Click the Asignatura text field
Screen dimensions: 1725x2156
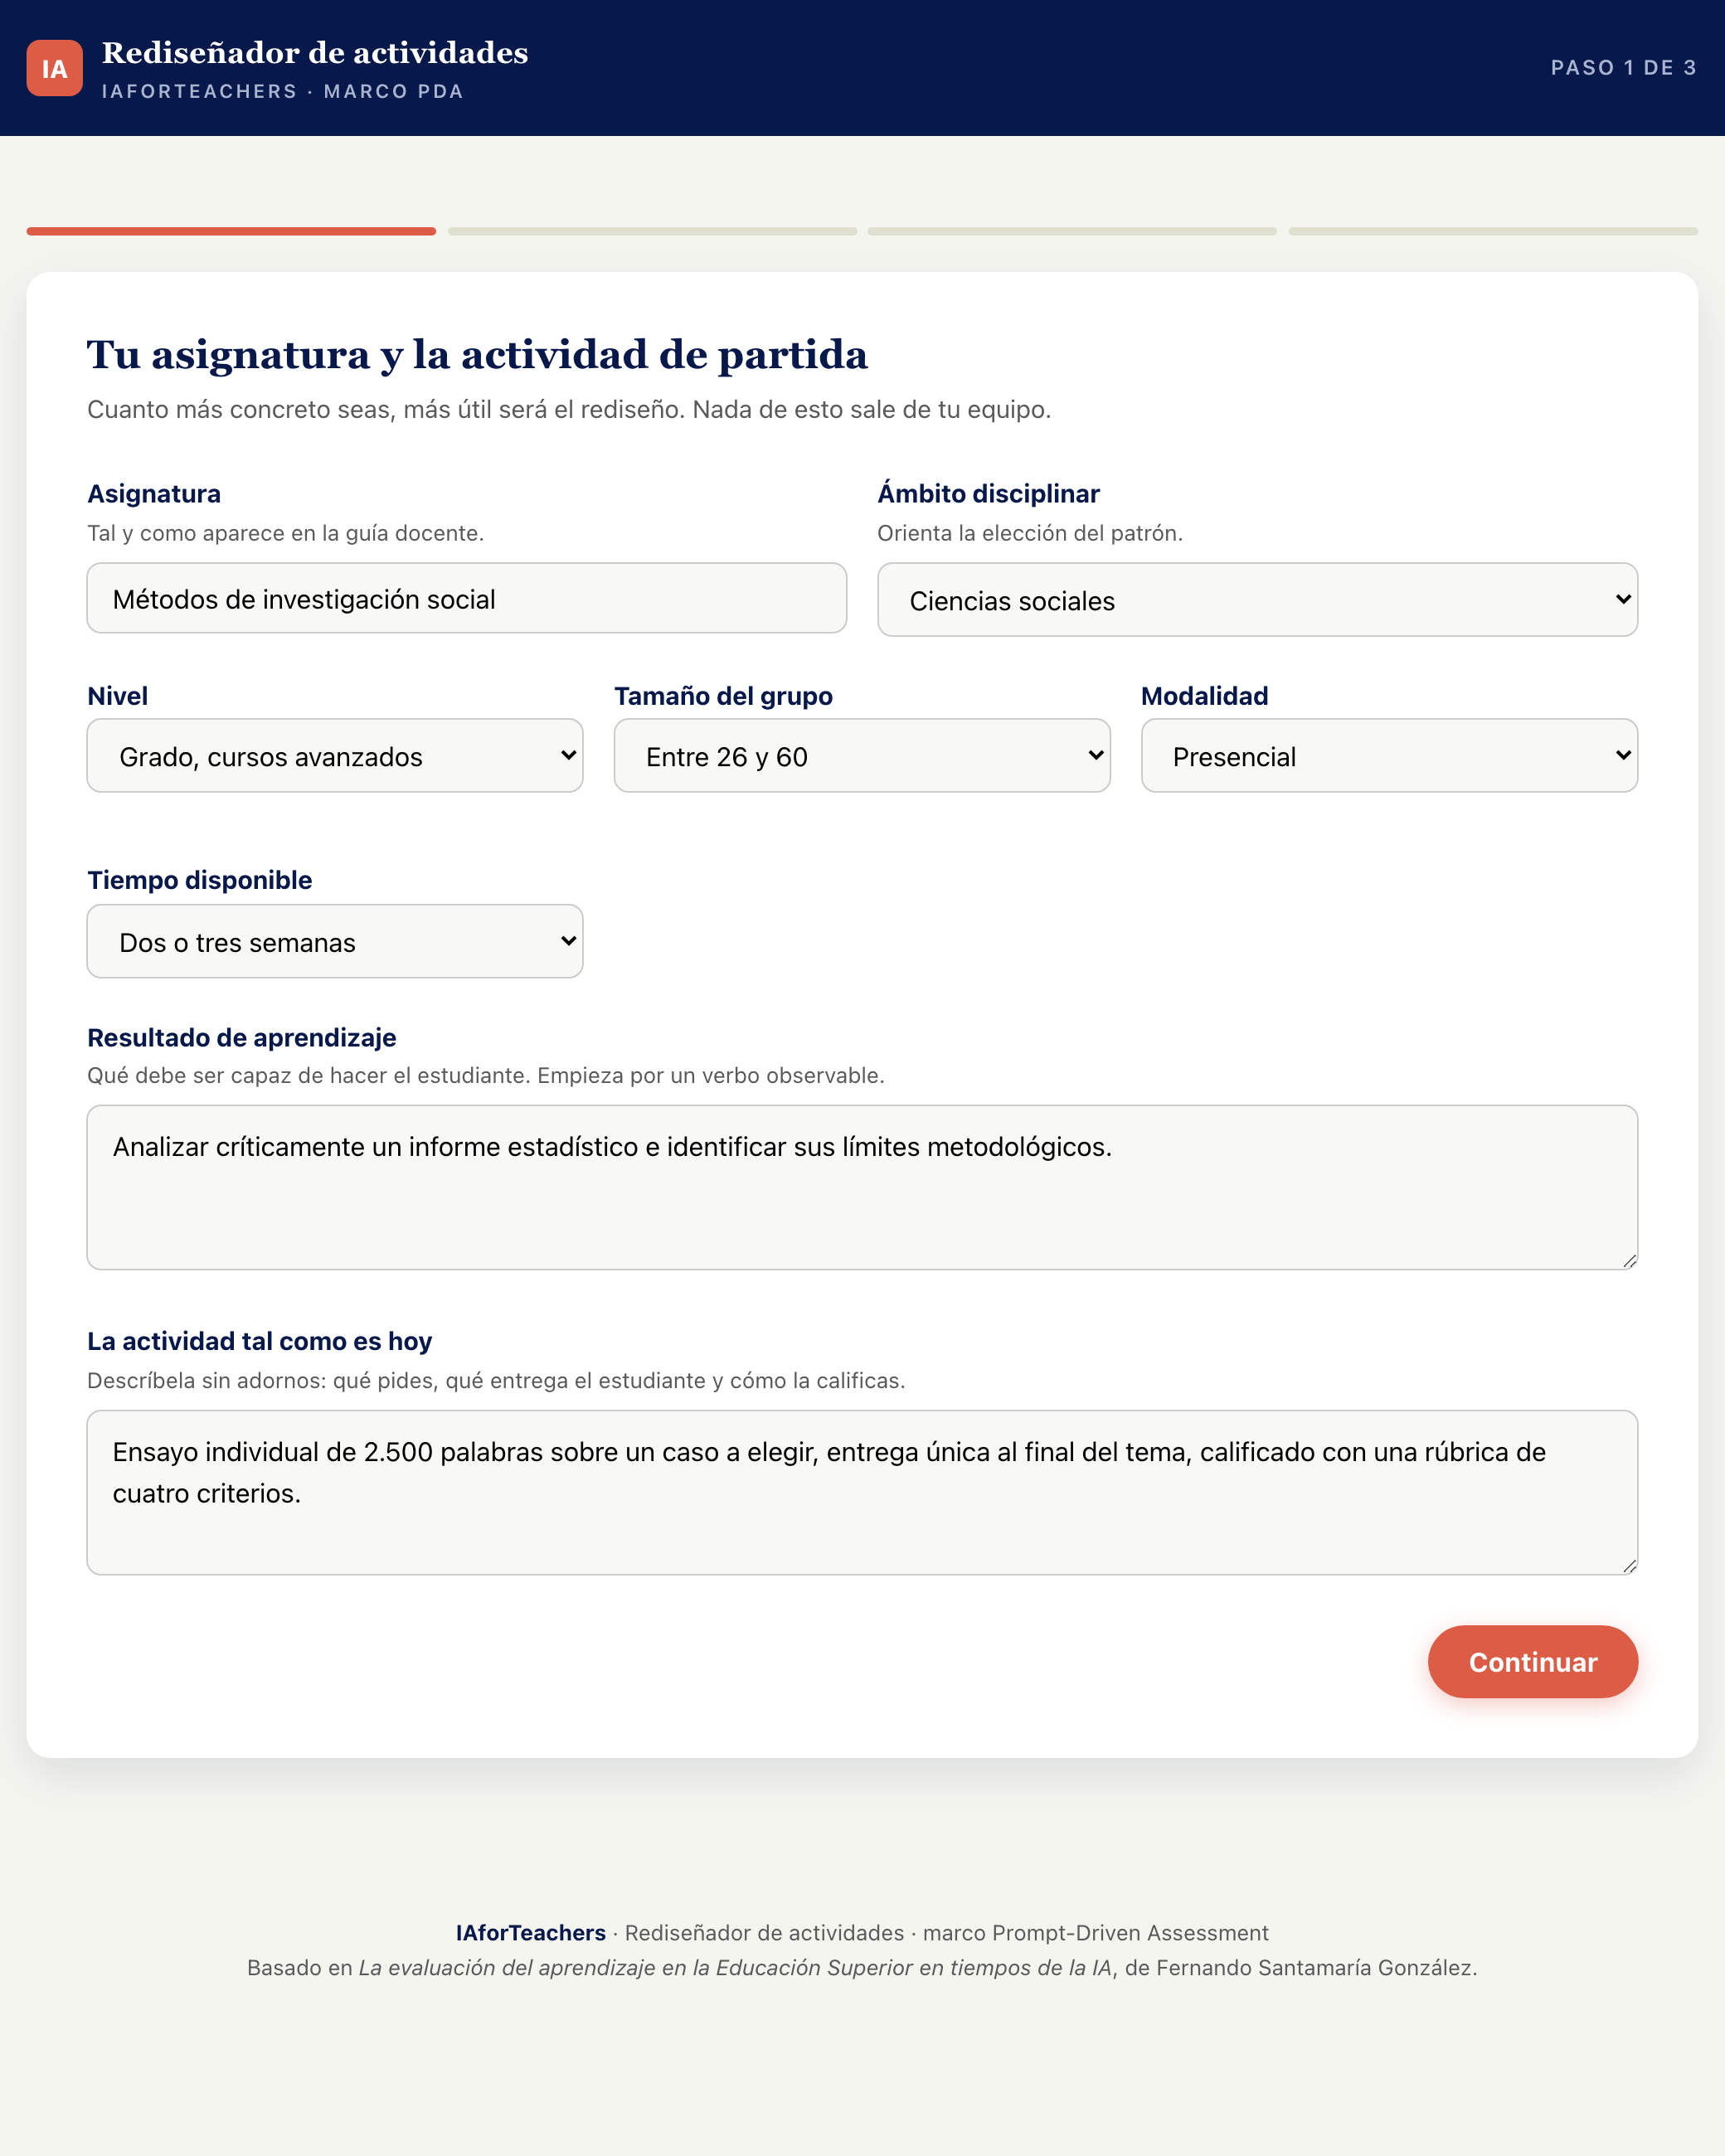(467, 598)
